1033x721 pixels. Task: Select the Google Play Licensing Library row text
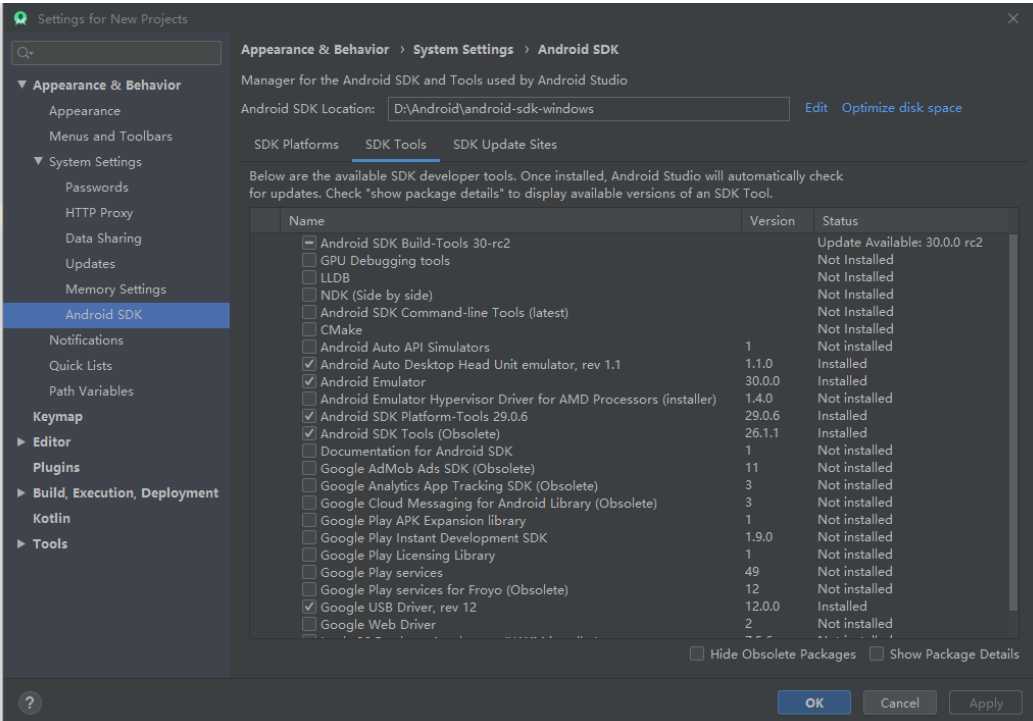tap(407, 555)
